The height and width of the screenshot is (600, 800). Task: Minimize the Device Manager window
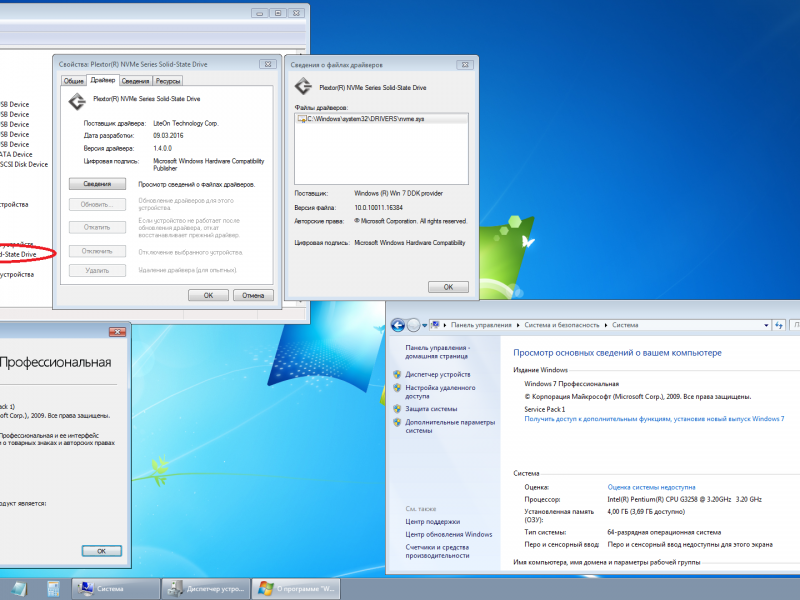pyautogui.click(x=260, y=13)
